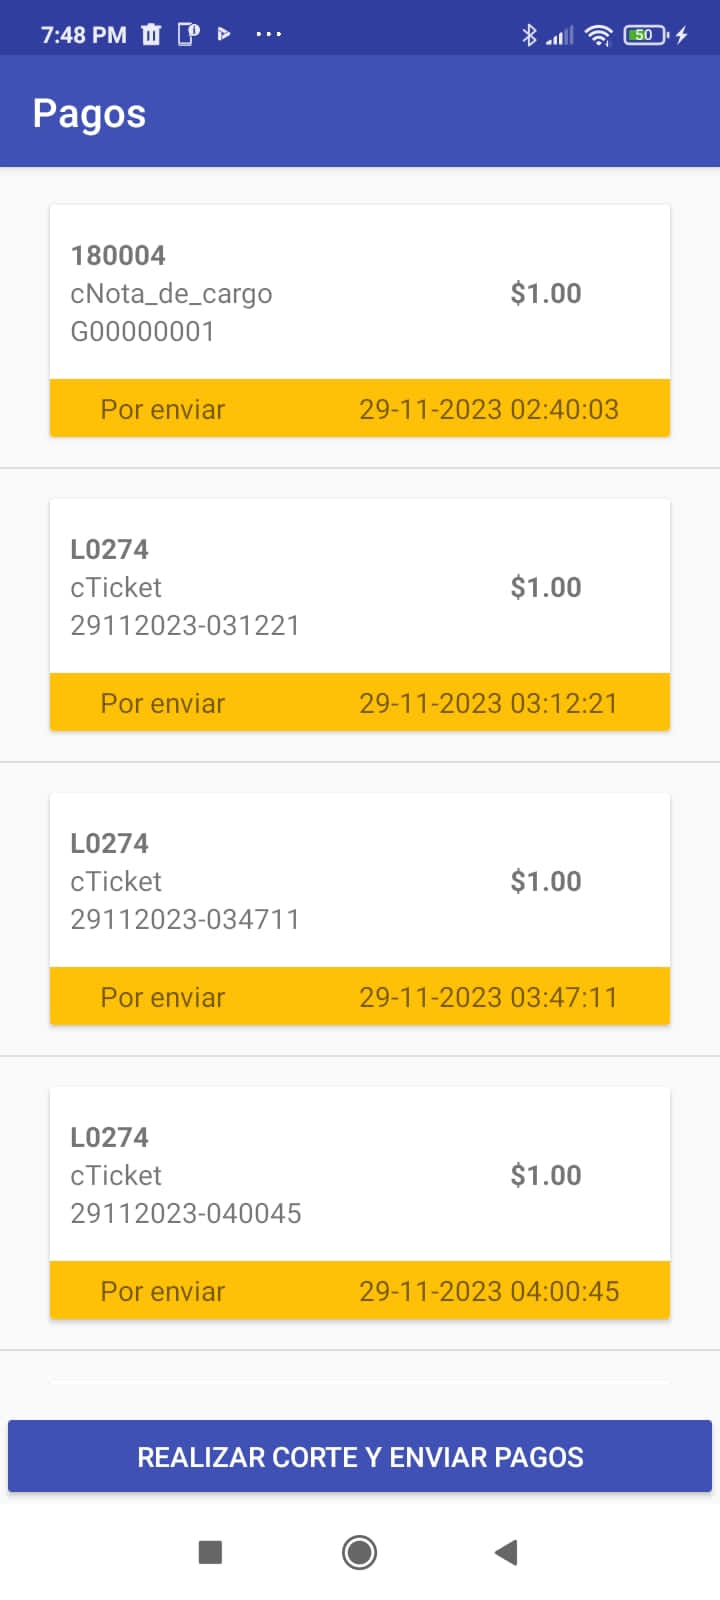Tap Por enviar bar at 03:12:21
720x1600 pixels.
point(360,703)
